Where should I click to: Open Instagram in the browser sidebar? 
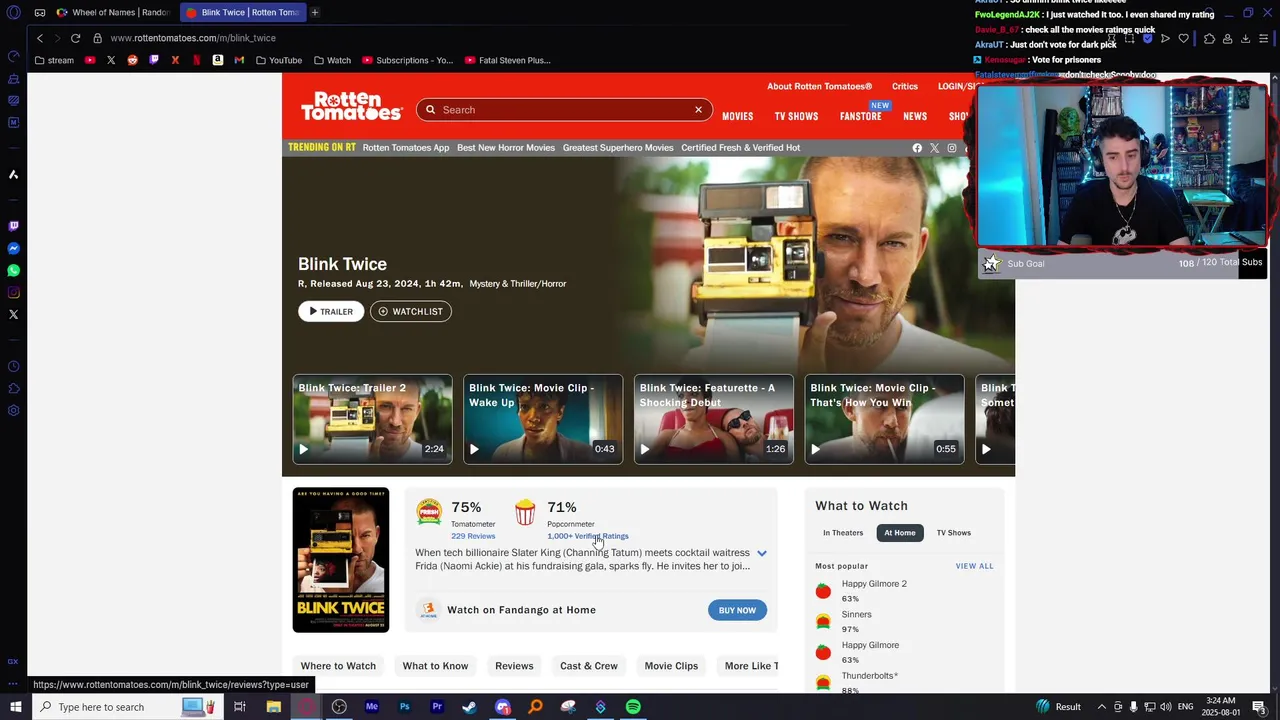pyautogui.click(x=13, y=292)
